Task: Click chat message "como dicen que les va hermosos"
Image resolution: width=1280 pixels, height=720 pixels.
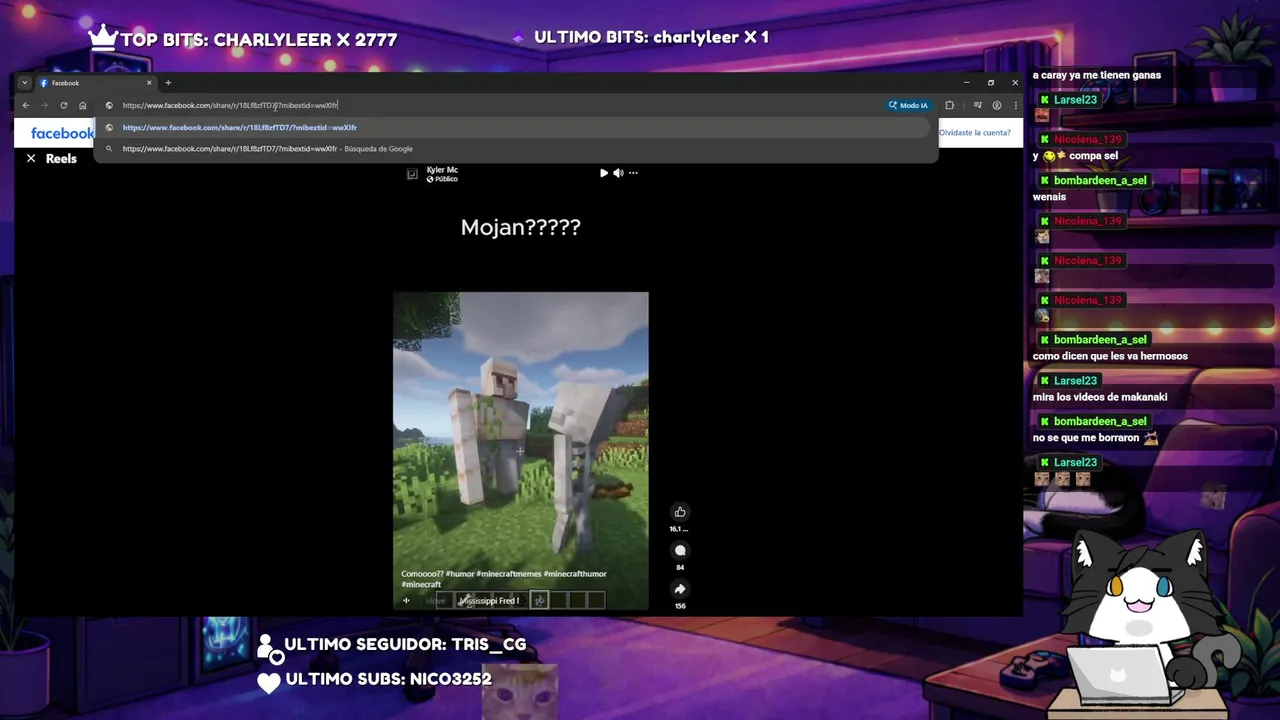Action: pyautogui.click(x=1110, y=356)
